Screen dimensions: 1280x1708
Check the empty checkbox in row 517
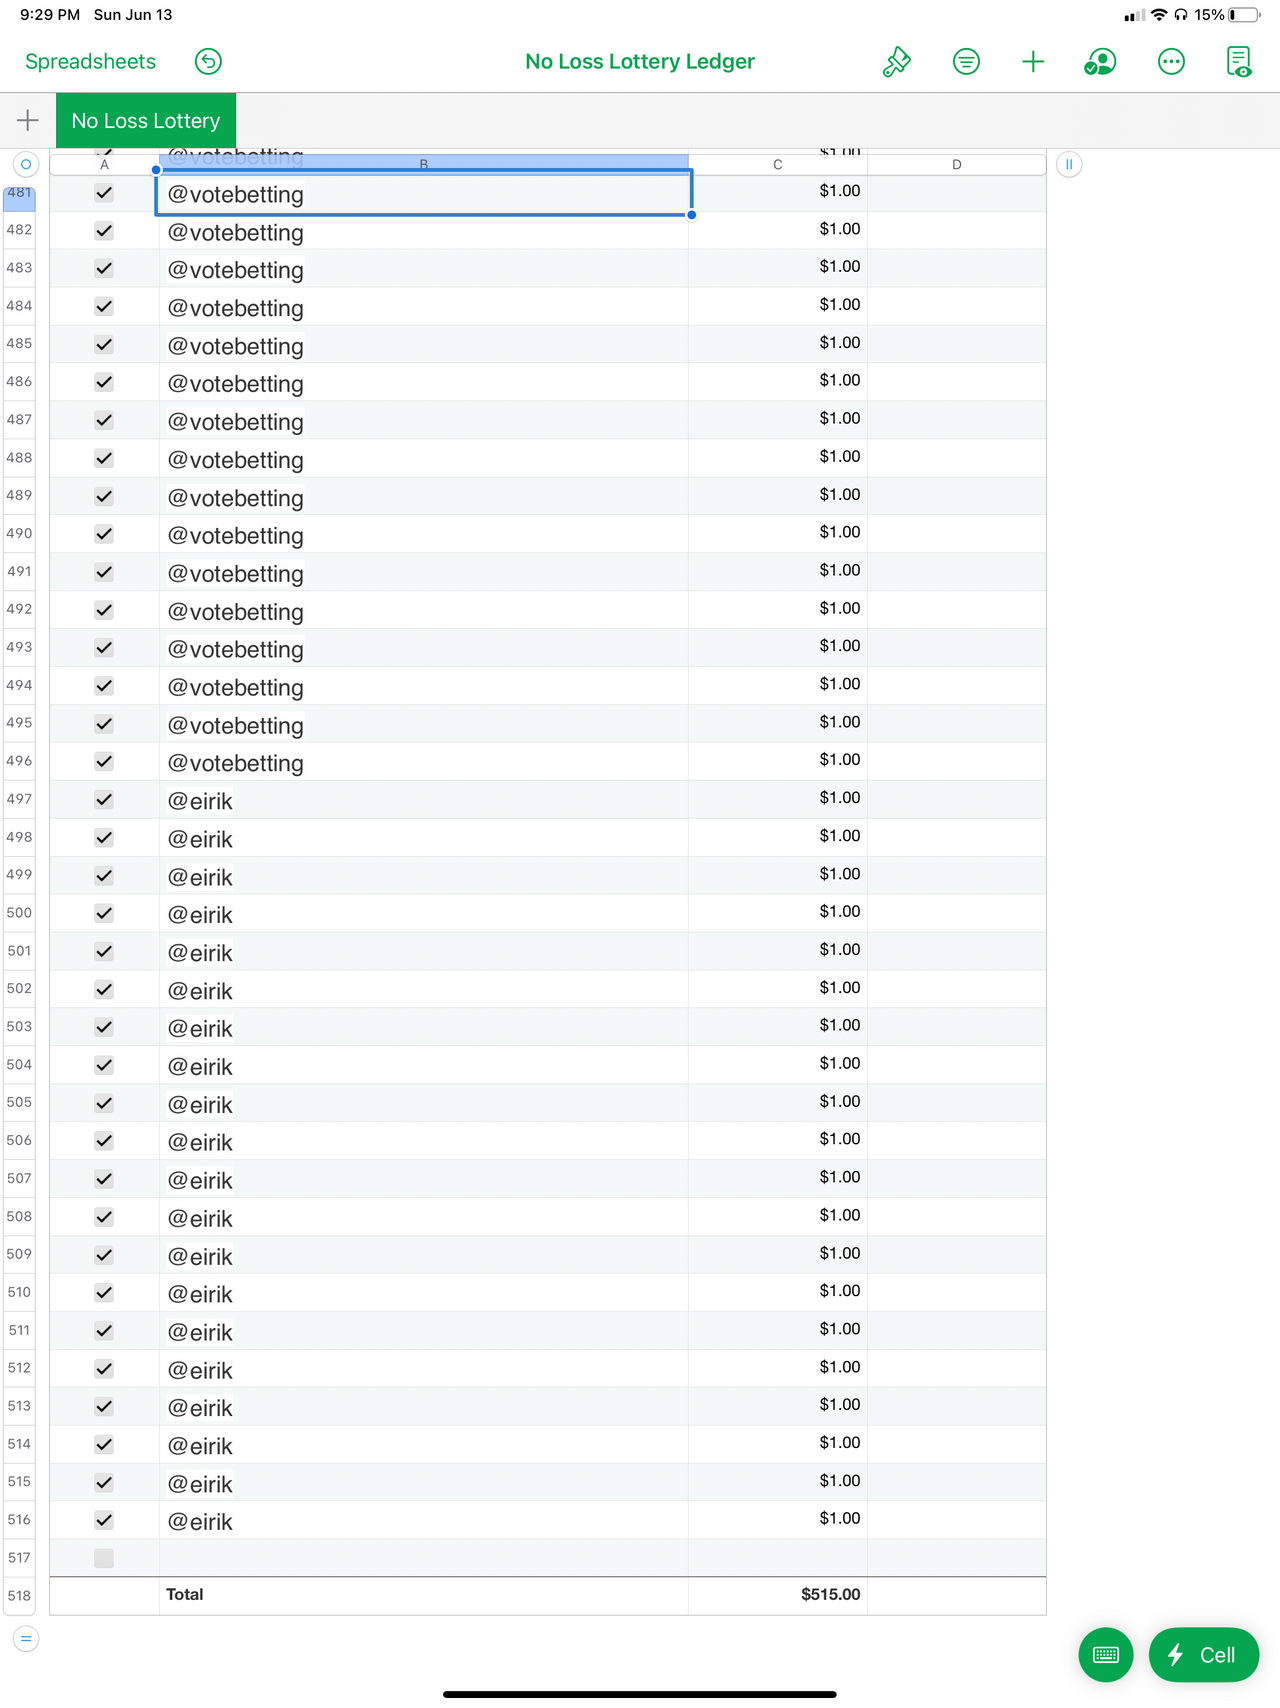[104, 1558]
